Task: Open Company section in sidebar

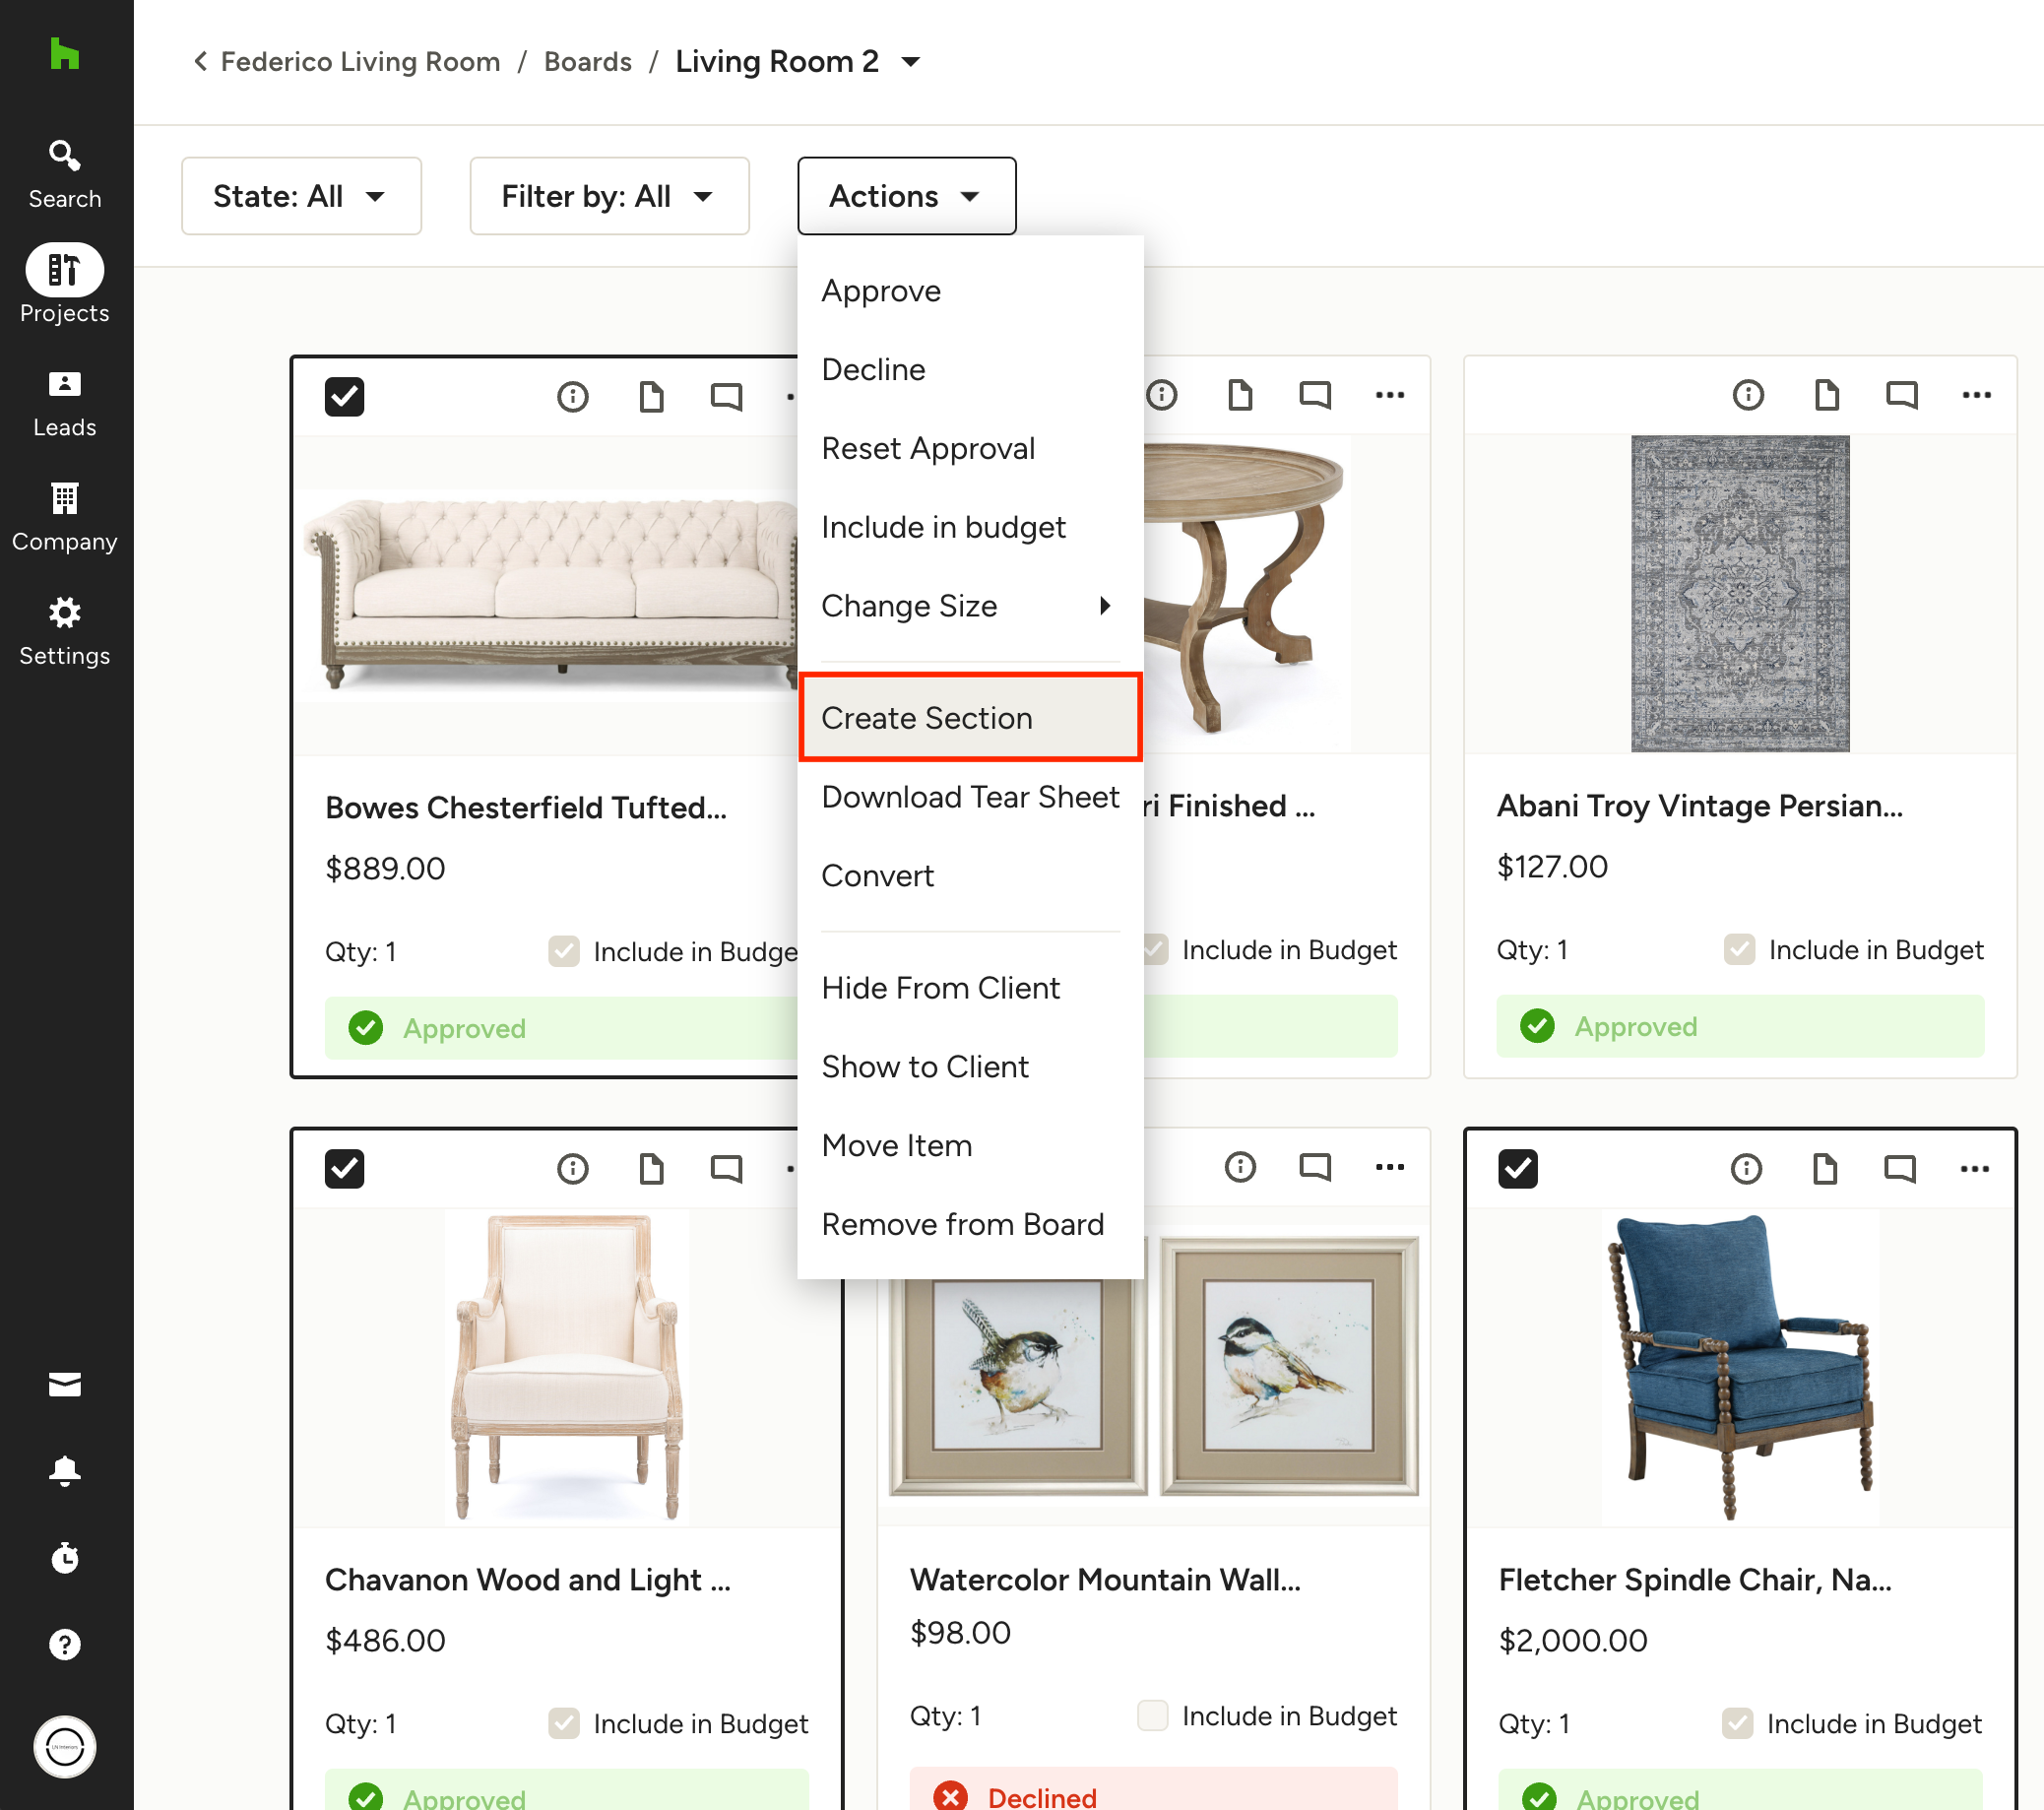Action: (x=64, y=516)
